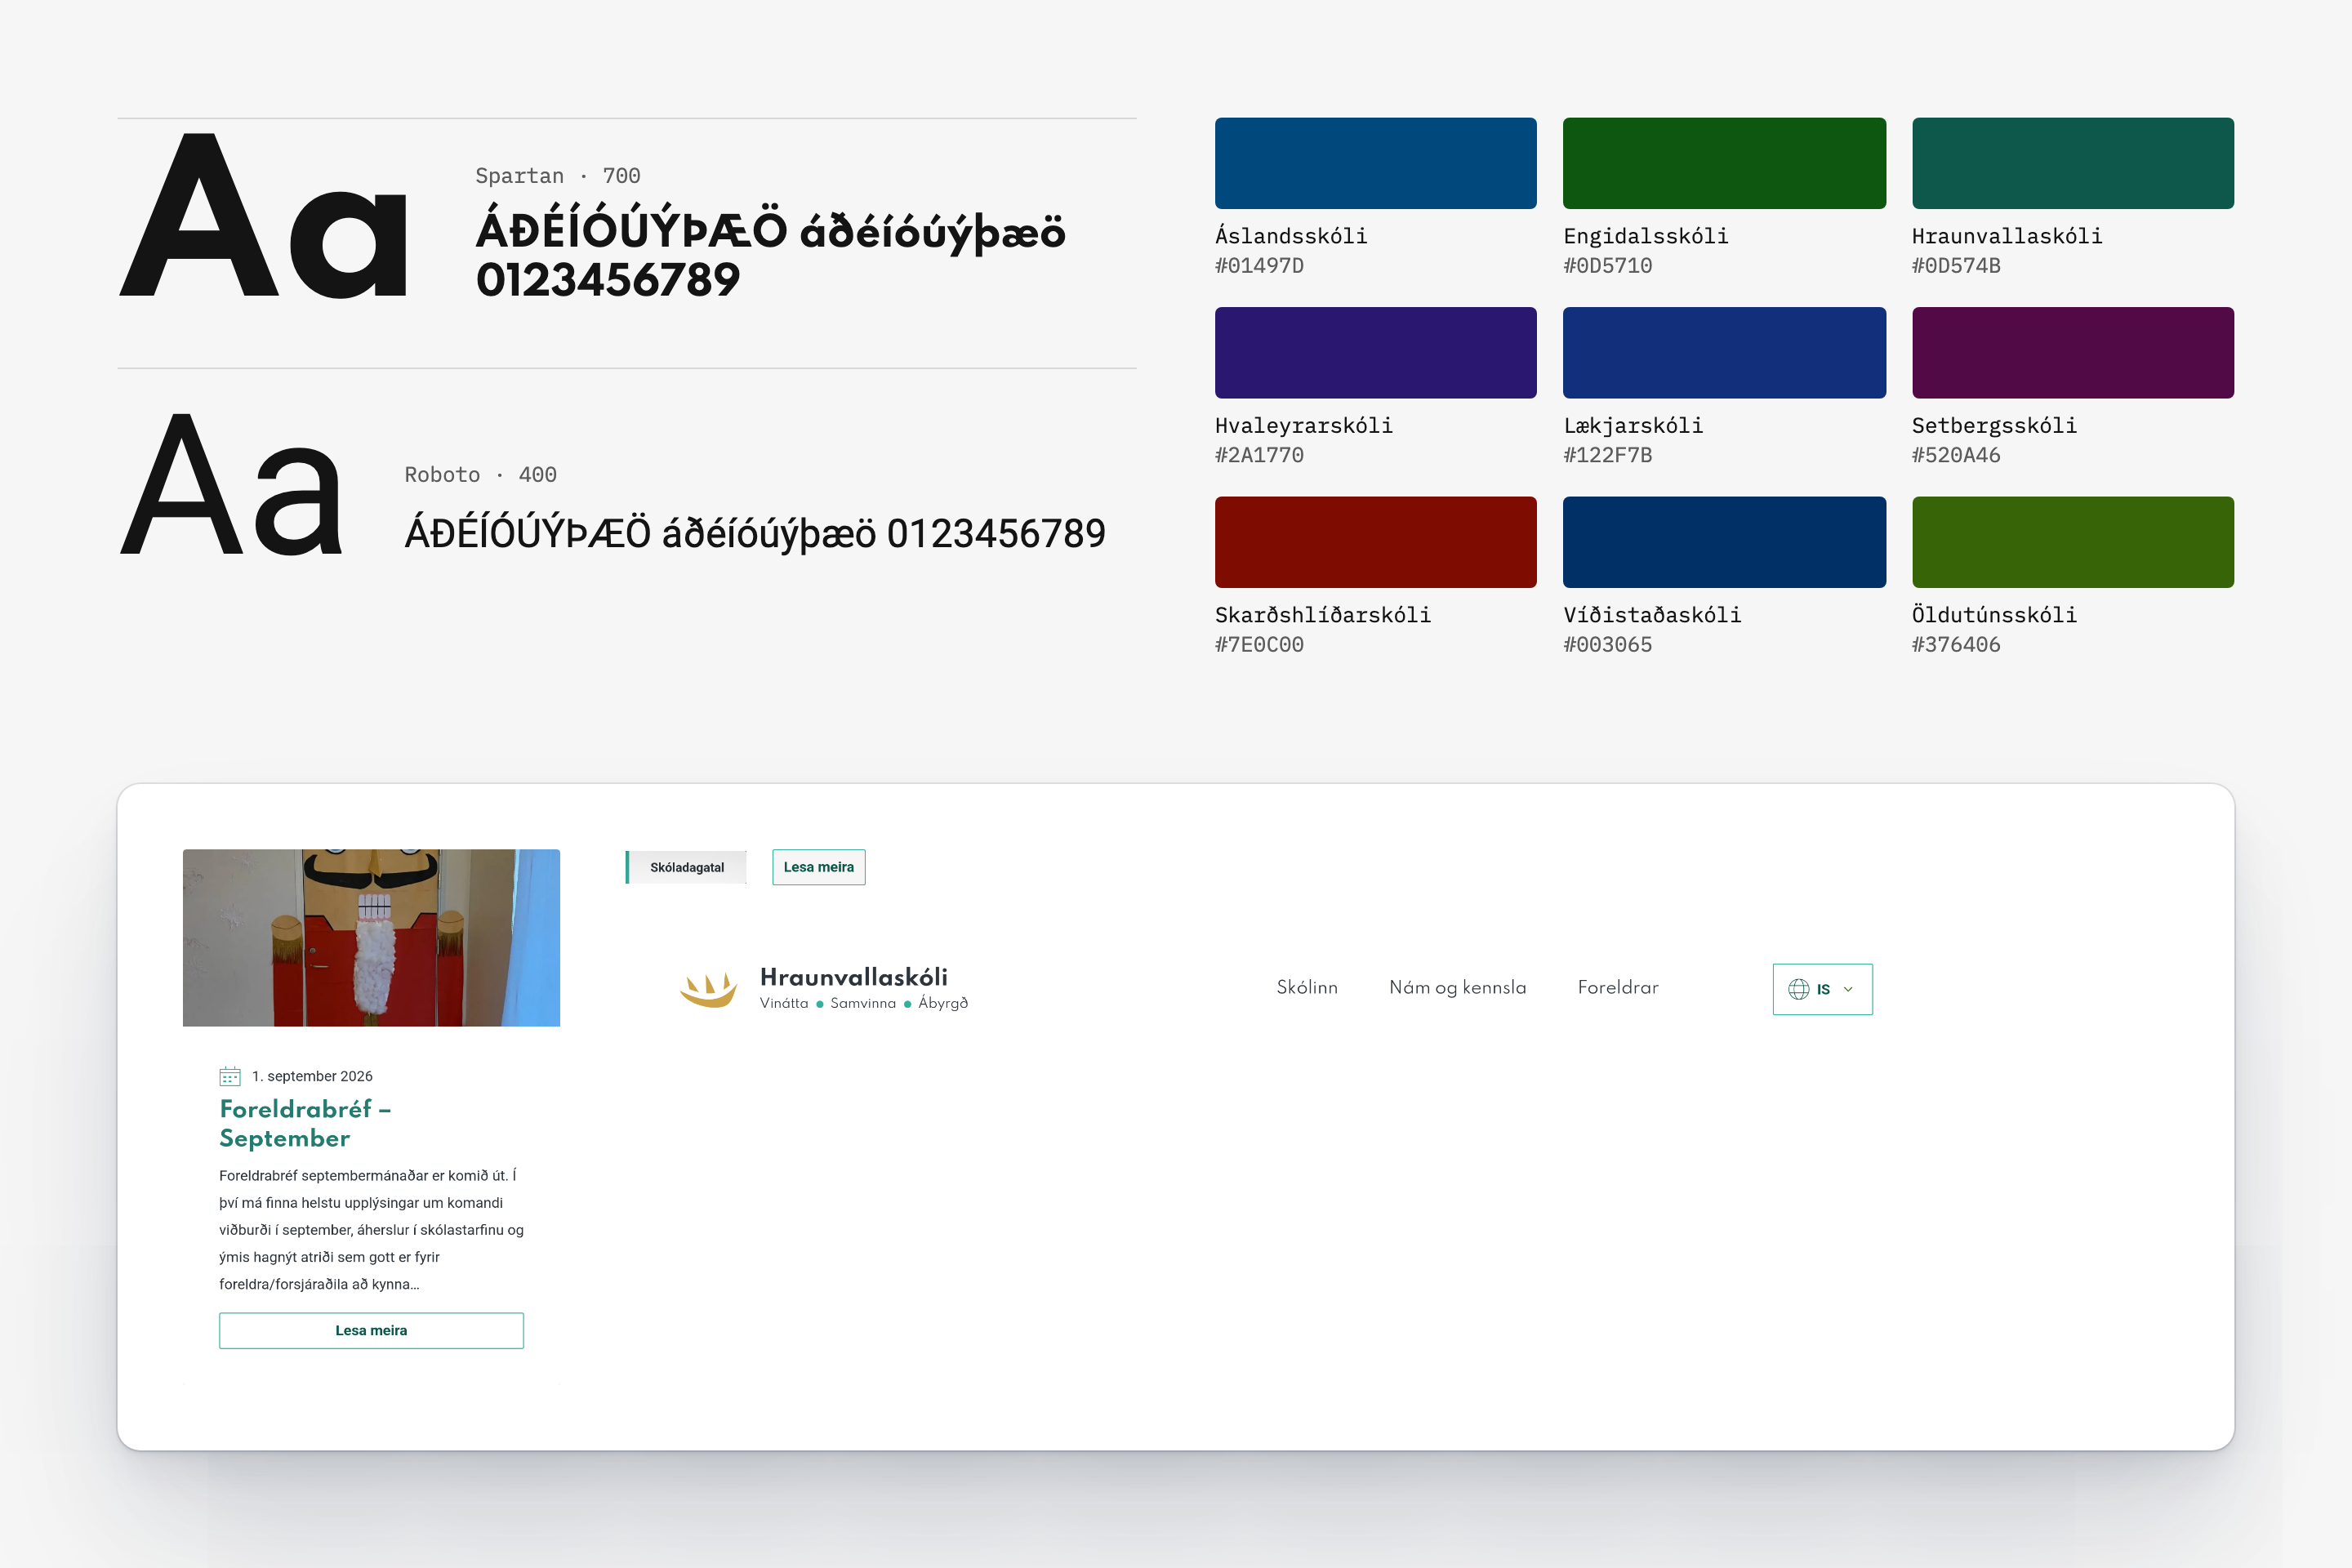Click the large Roboto Aa type specimen
Viewport: 2352px width, 1568px height.
click(x=232, y=484)
